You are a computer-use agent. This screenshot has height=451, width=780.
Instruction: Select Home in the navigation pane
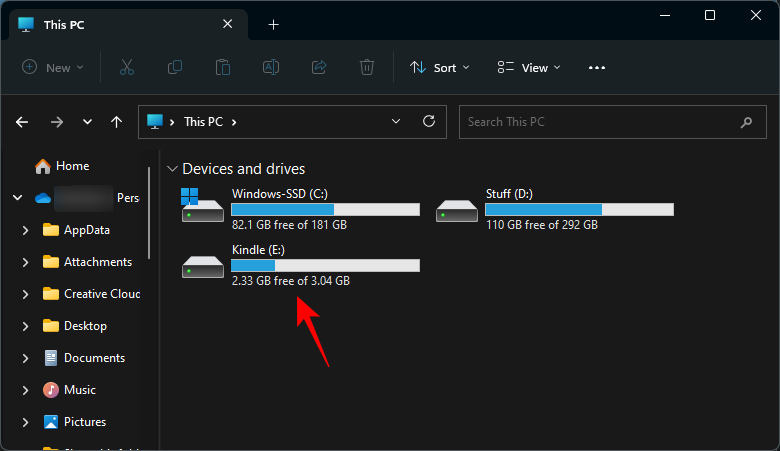(x=72, y=166)
